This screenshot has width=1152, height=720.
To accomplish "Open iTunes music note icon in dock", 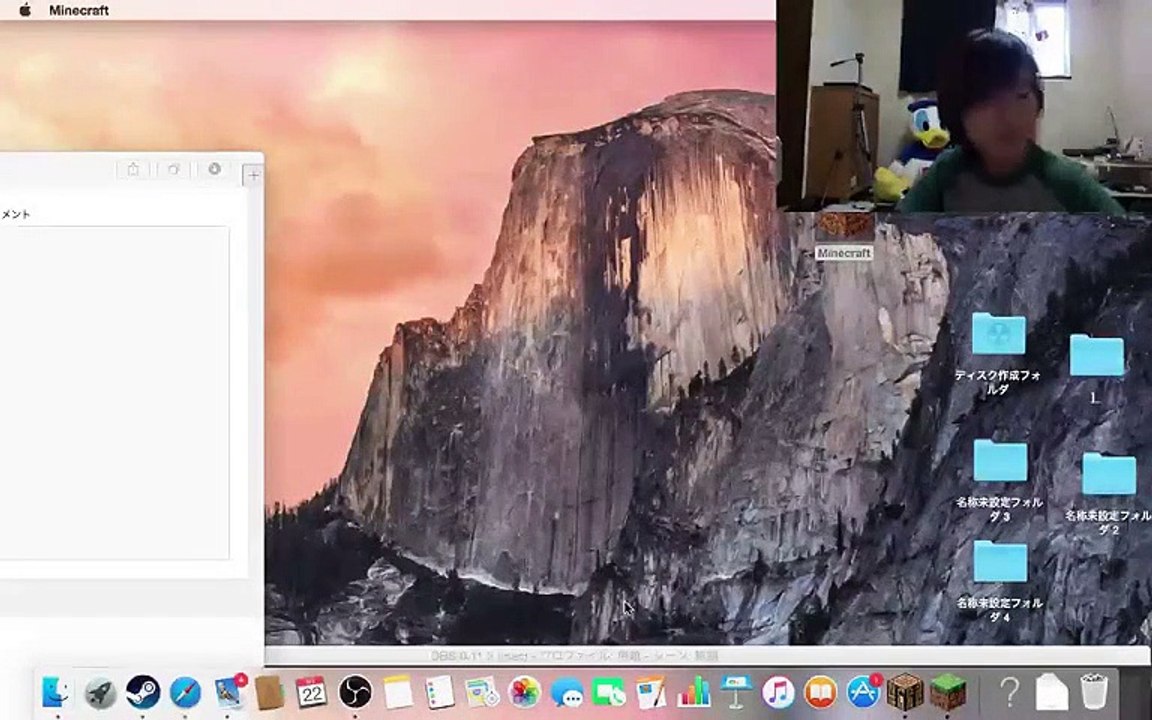I will [778, 692].
